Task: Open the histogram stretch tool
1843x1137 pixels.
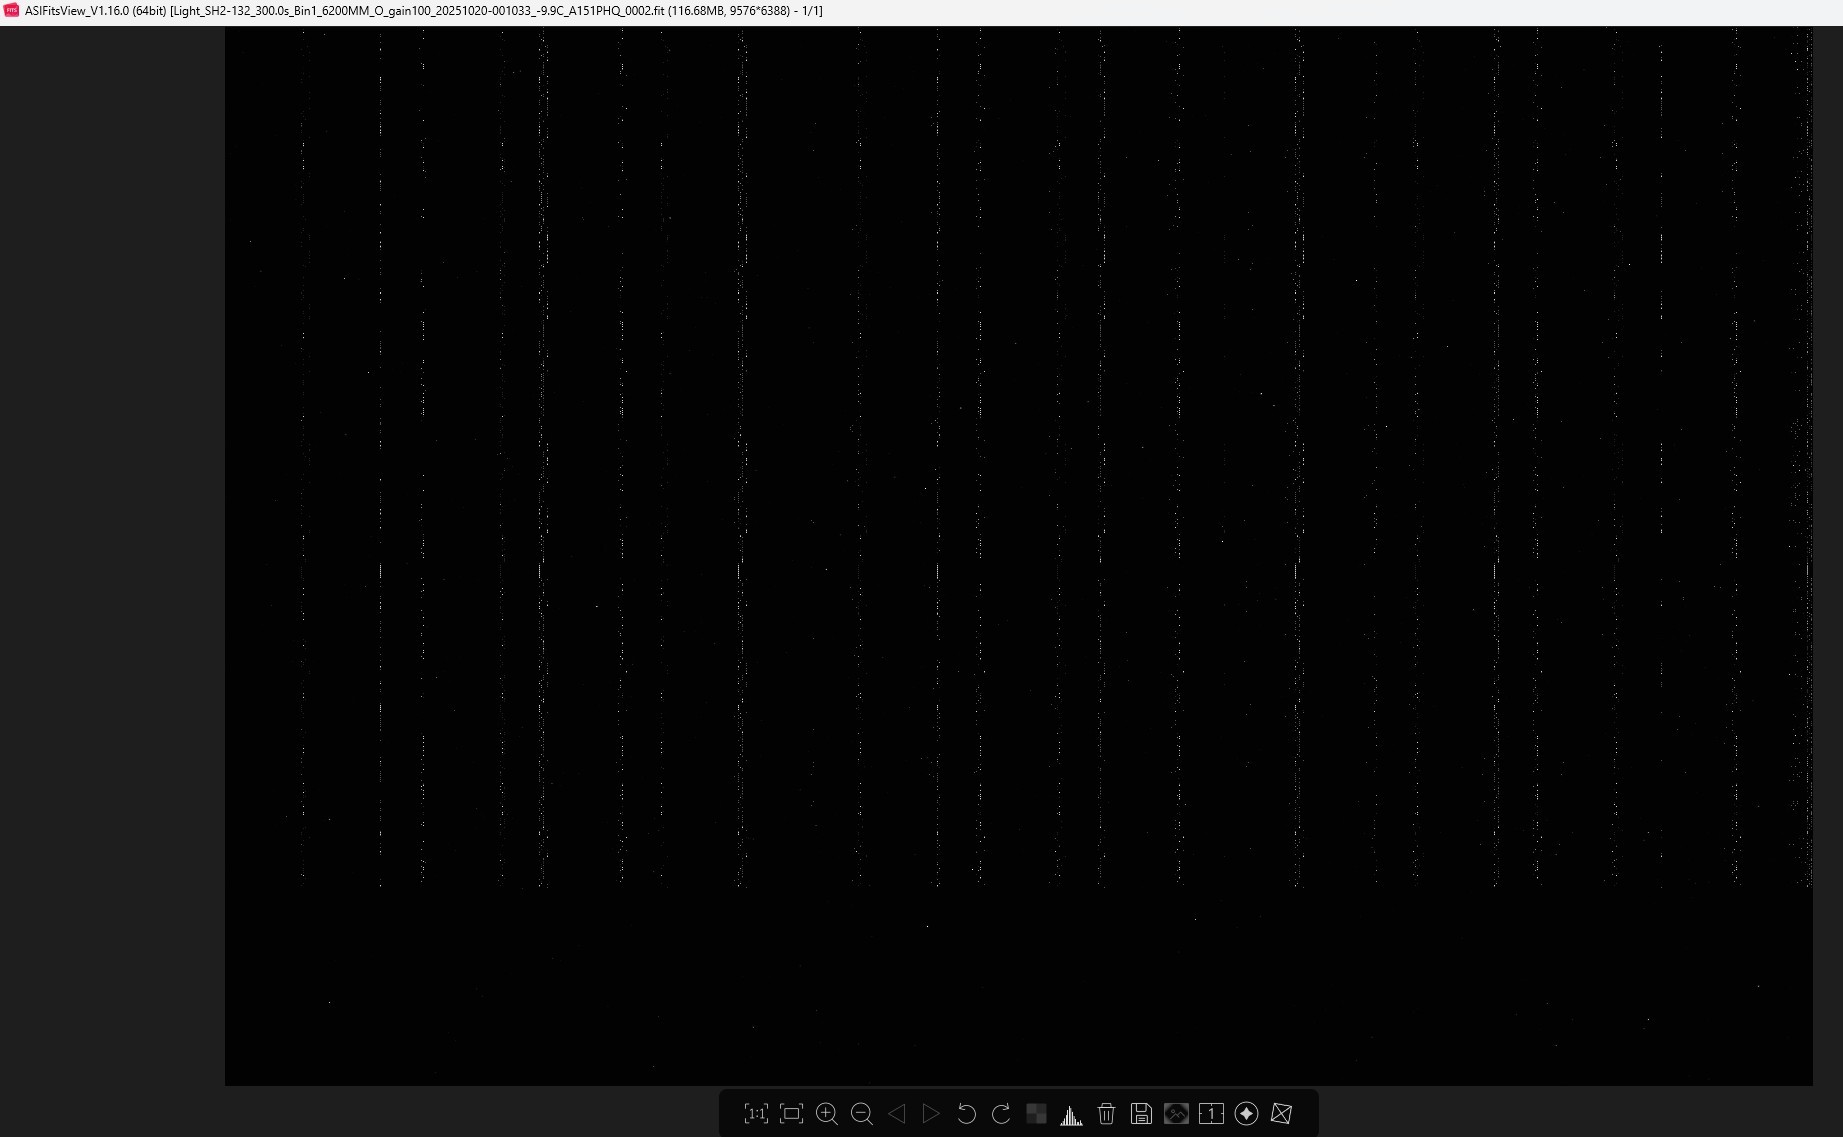Action: click(1071, 1114)
